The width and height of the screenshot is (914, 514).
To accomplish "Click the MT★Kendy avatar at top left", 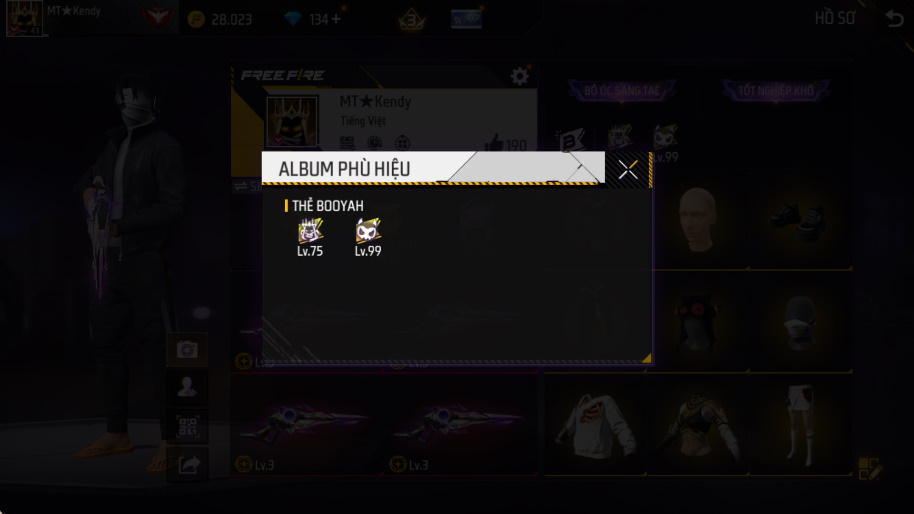I will pyautogui.click(x=24, y=17).
